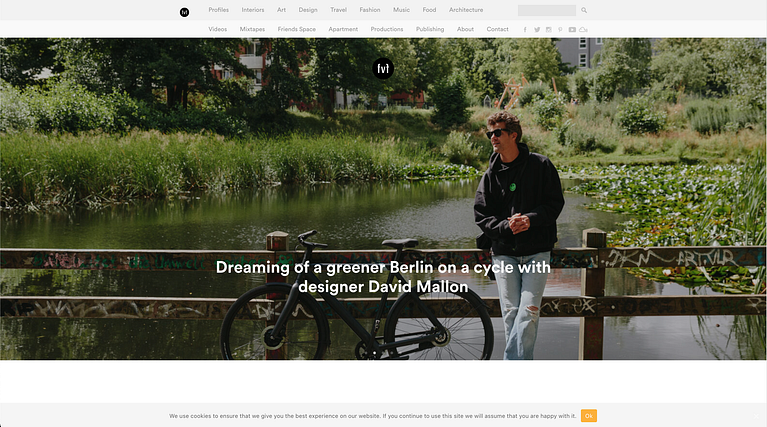The image size is (767, 427).
Task: Open the 'Dreaming of a greener Berlin' article headline
Action: 383,277
